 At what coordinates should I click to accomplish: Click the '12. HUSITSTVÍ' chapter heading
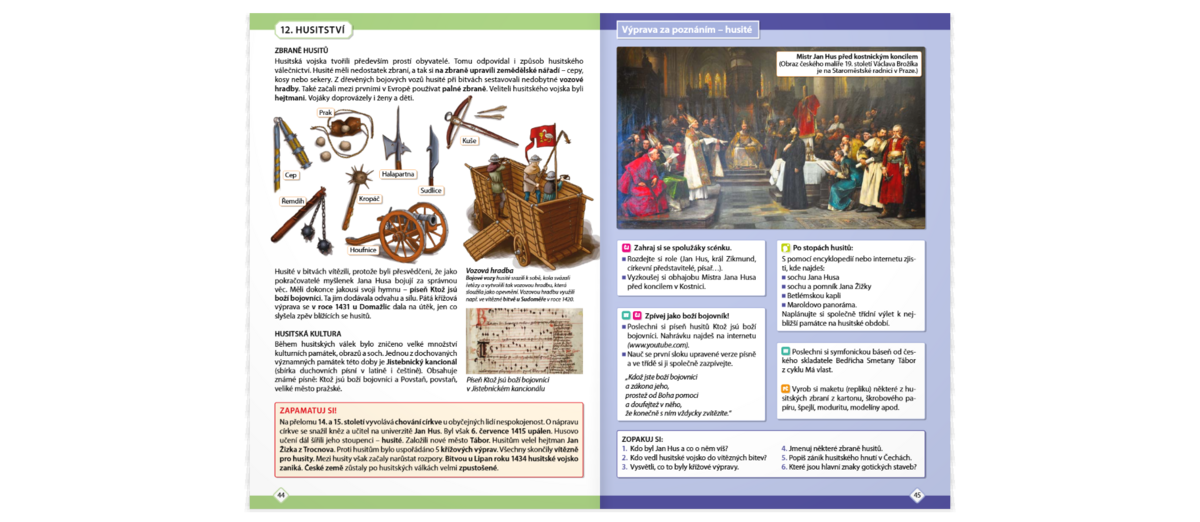click(313, 30)
